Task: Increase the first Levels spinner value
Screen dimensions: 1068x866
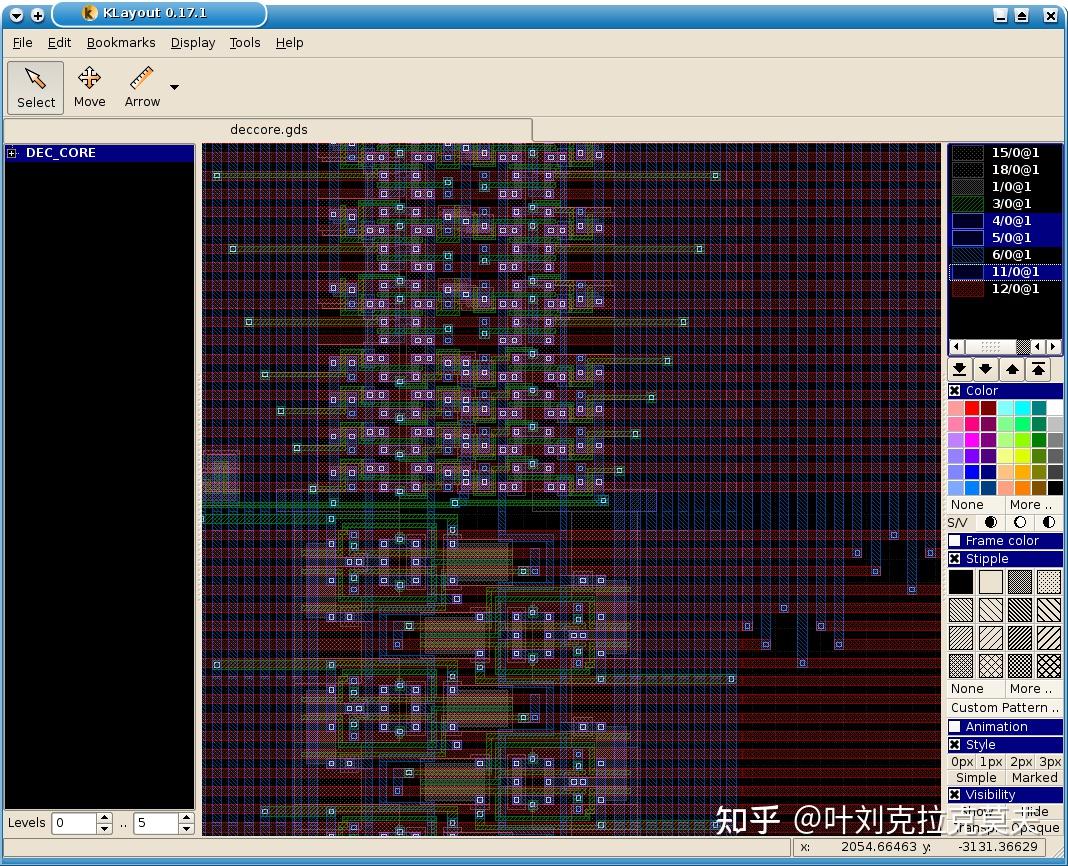Action: (104, 818)
